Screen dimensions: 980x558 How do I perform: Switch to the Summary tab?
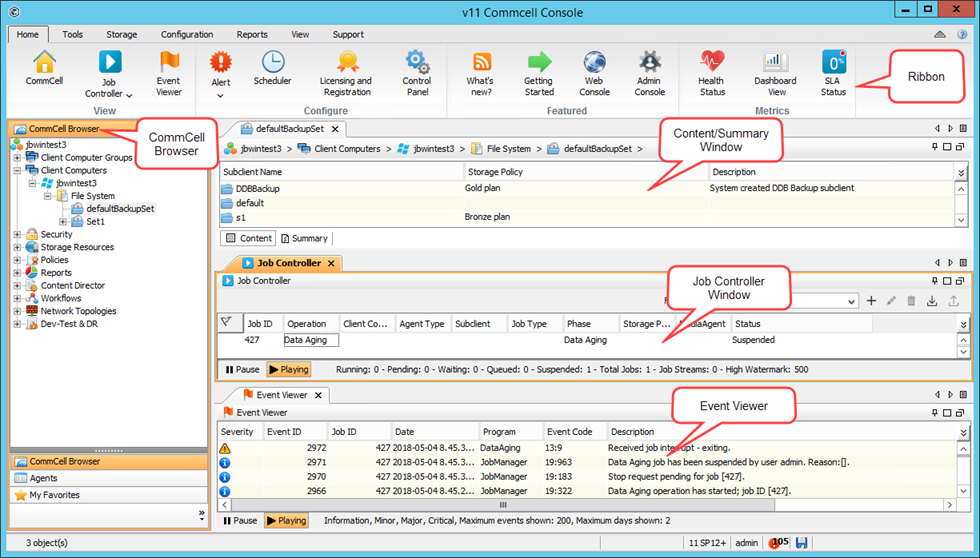[x=304, y=238]
